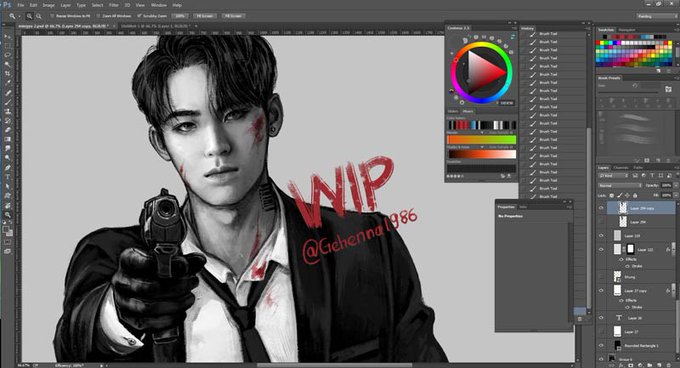Enable Resize Windows to Fit checkbox
The height and width of the screenshot is (368, 680).
click(52, 16)
